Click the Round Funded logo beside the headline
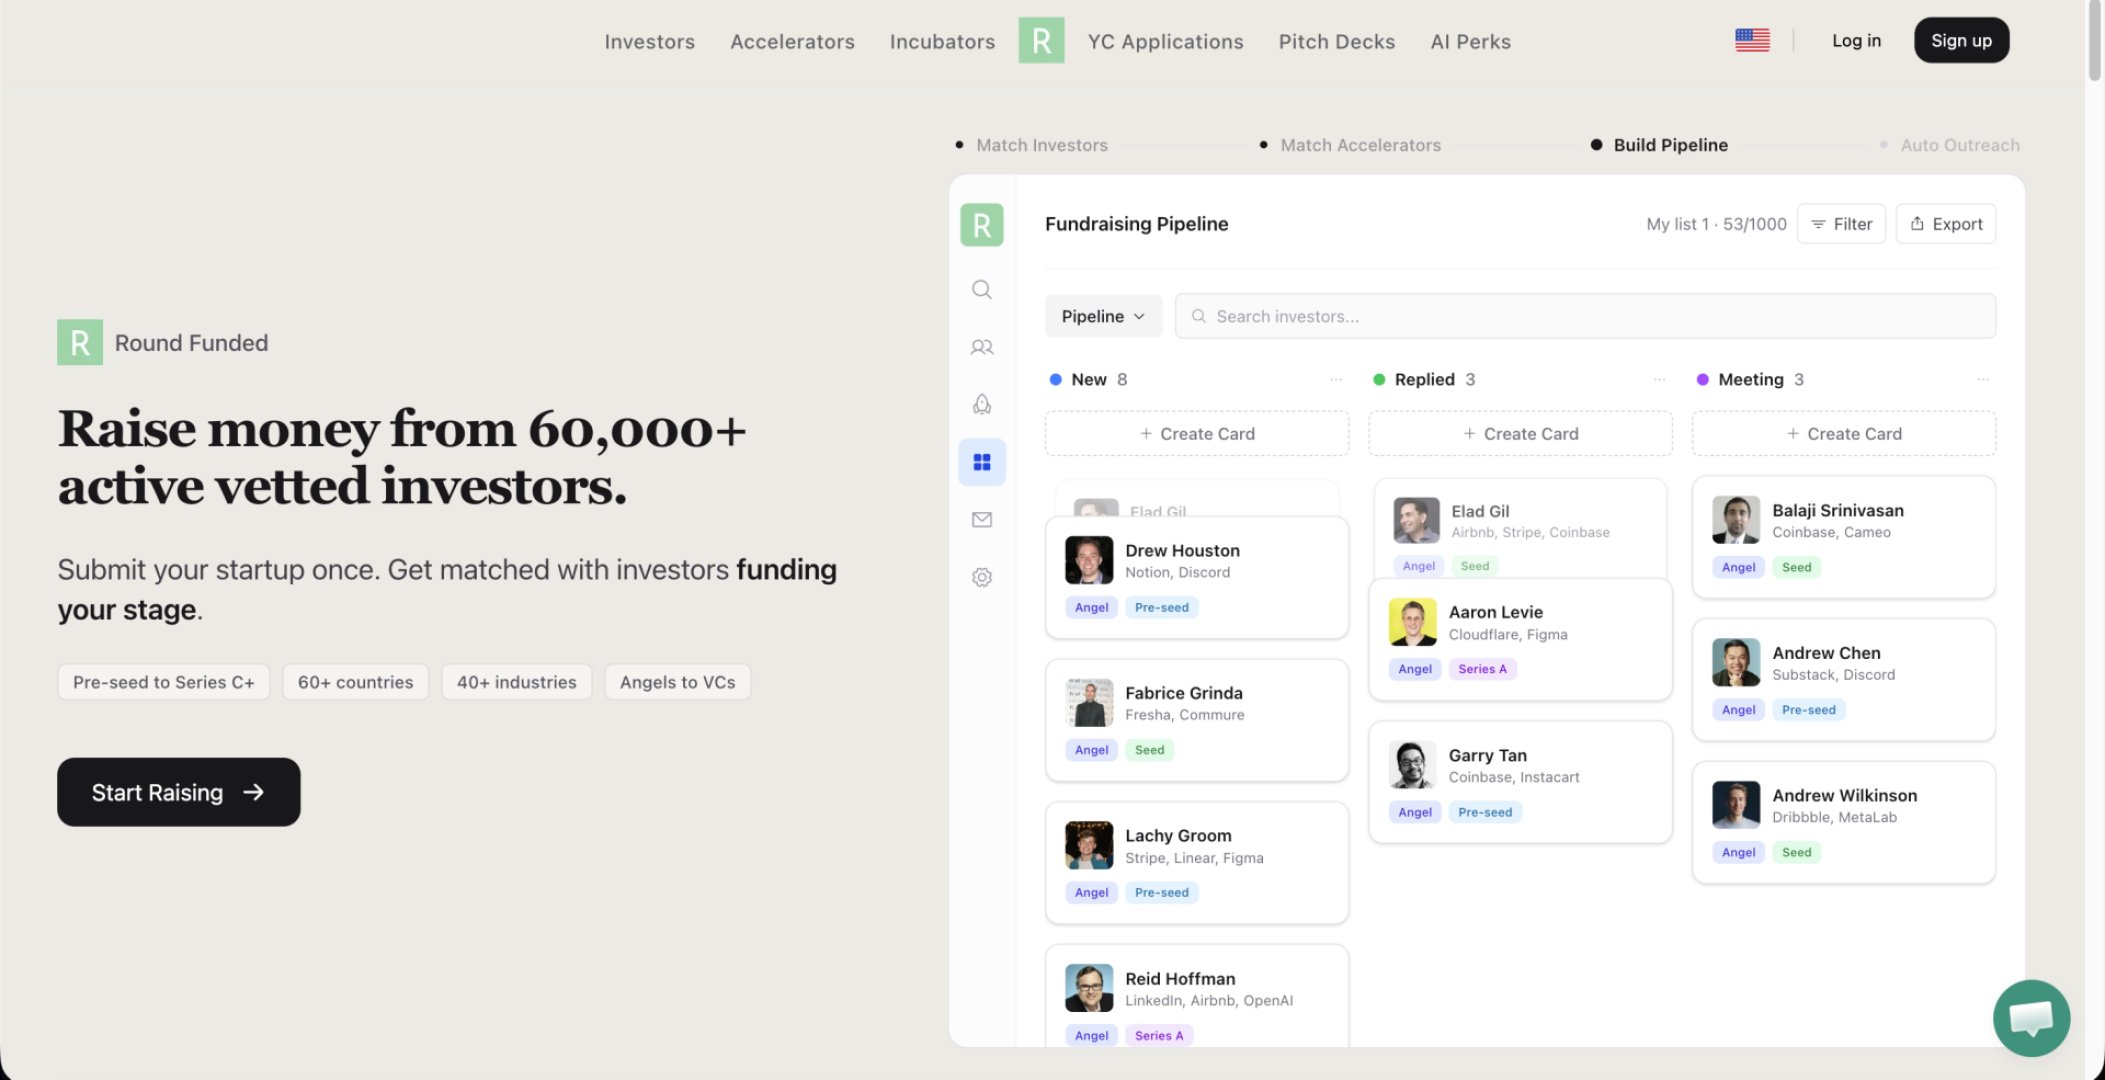Screen dimensions: 2105x1080 pyautogui.click(x=80, y=342)
